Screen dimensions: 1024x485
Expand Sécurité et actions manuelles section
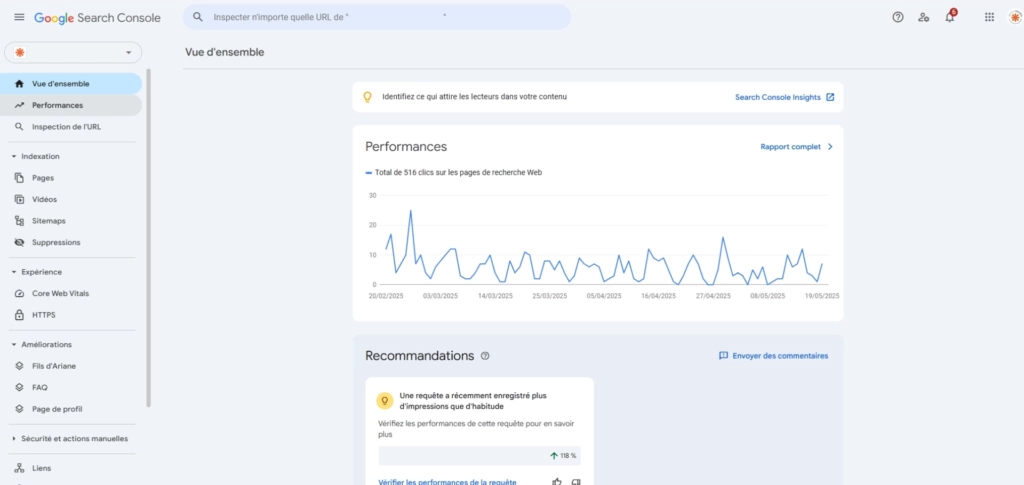point(14,439)
